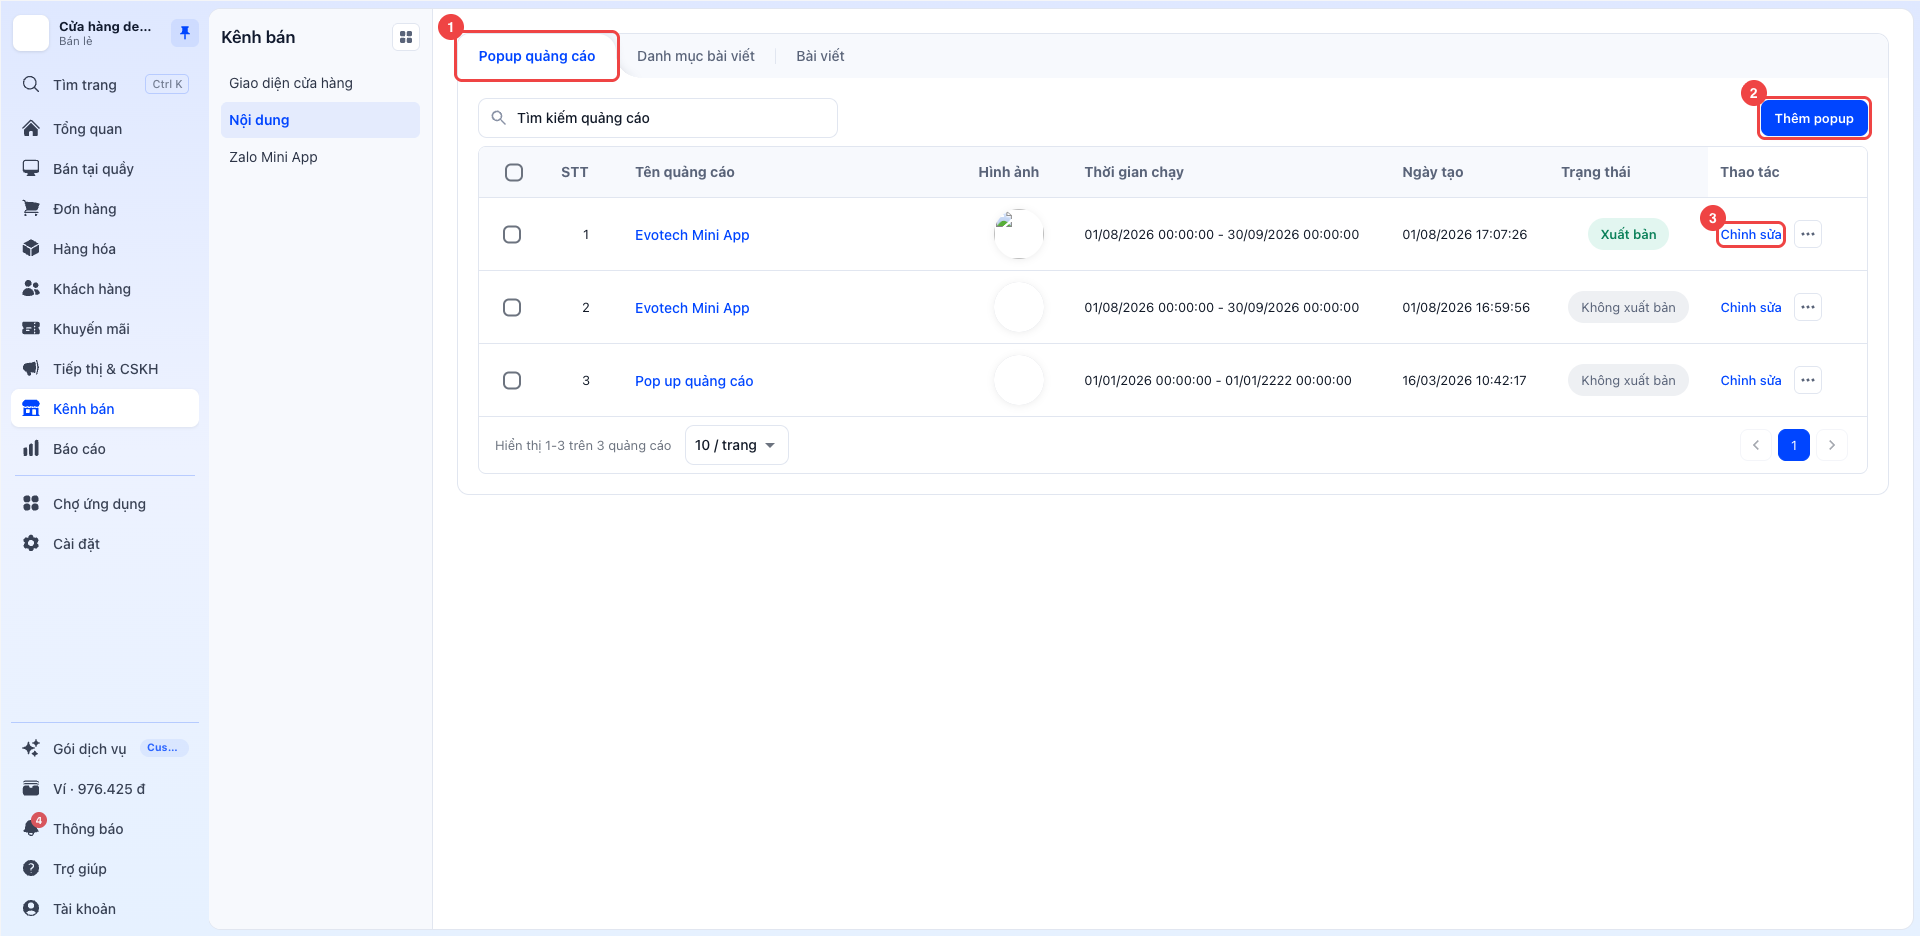Switch to Bài viết tab
The image size is (1920, 936).
(820, 56)
